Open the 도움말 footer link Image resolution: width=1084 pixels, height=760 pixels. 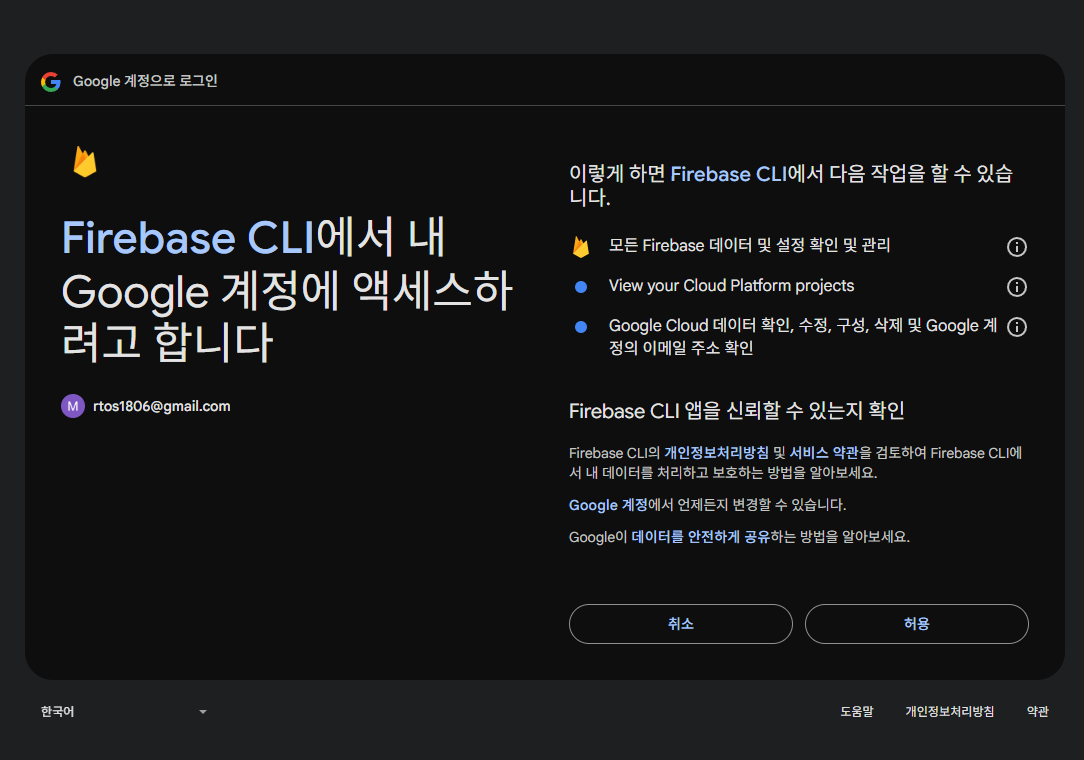coord(857,712)
